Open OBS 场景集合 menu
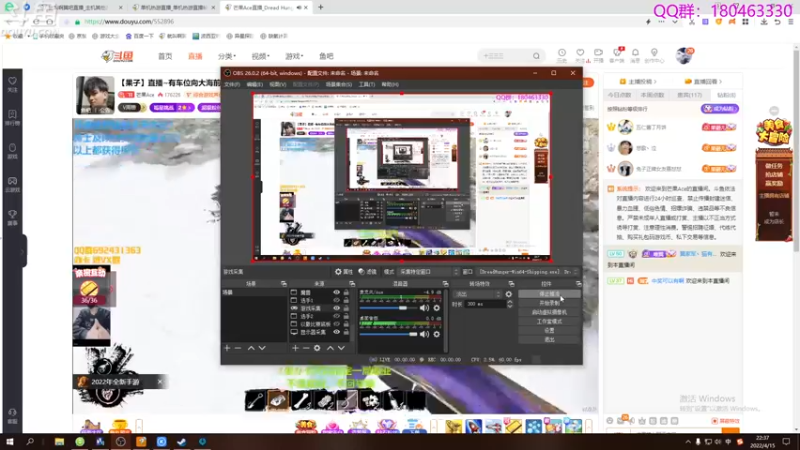This screenshot has height=450, width=800. (338, 84)
